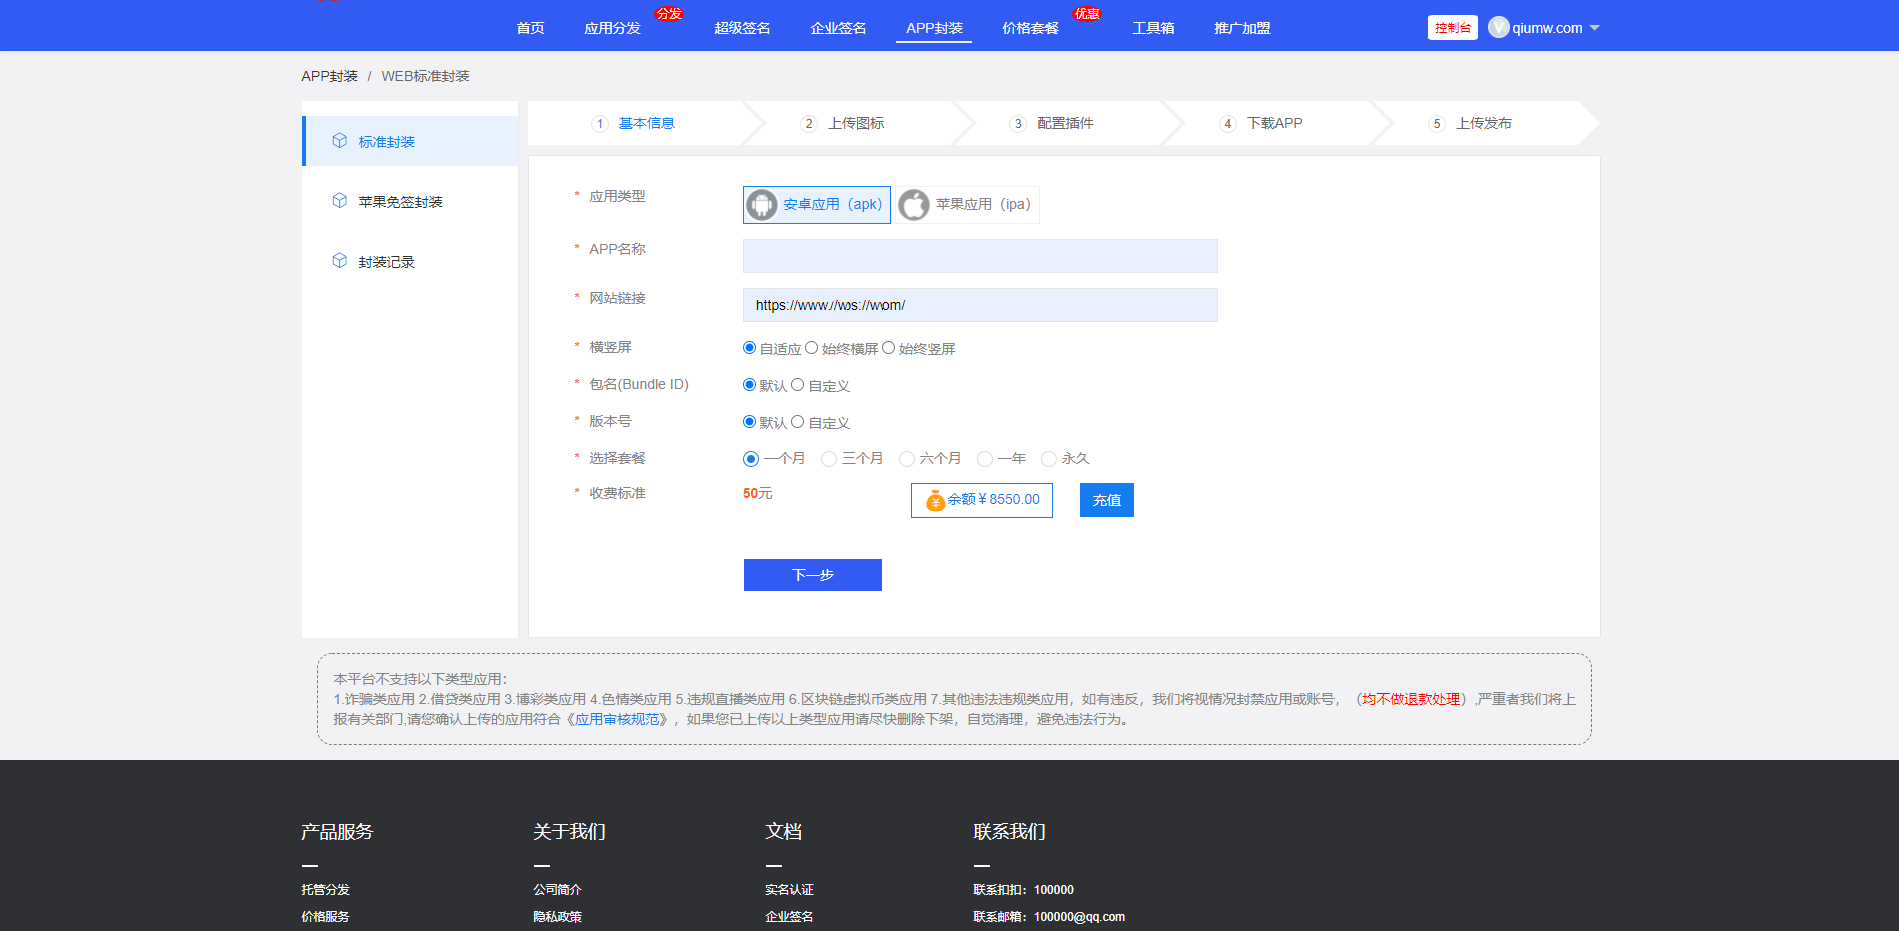Click the cube icon beside 封装记录
The width and height of the screenshot is (1899, 931).
[x=340, y=261]
